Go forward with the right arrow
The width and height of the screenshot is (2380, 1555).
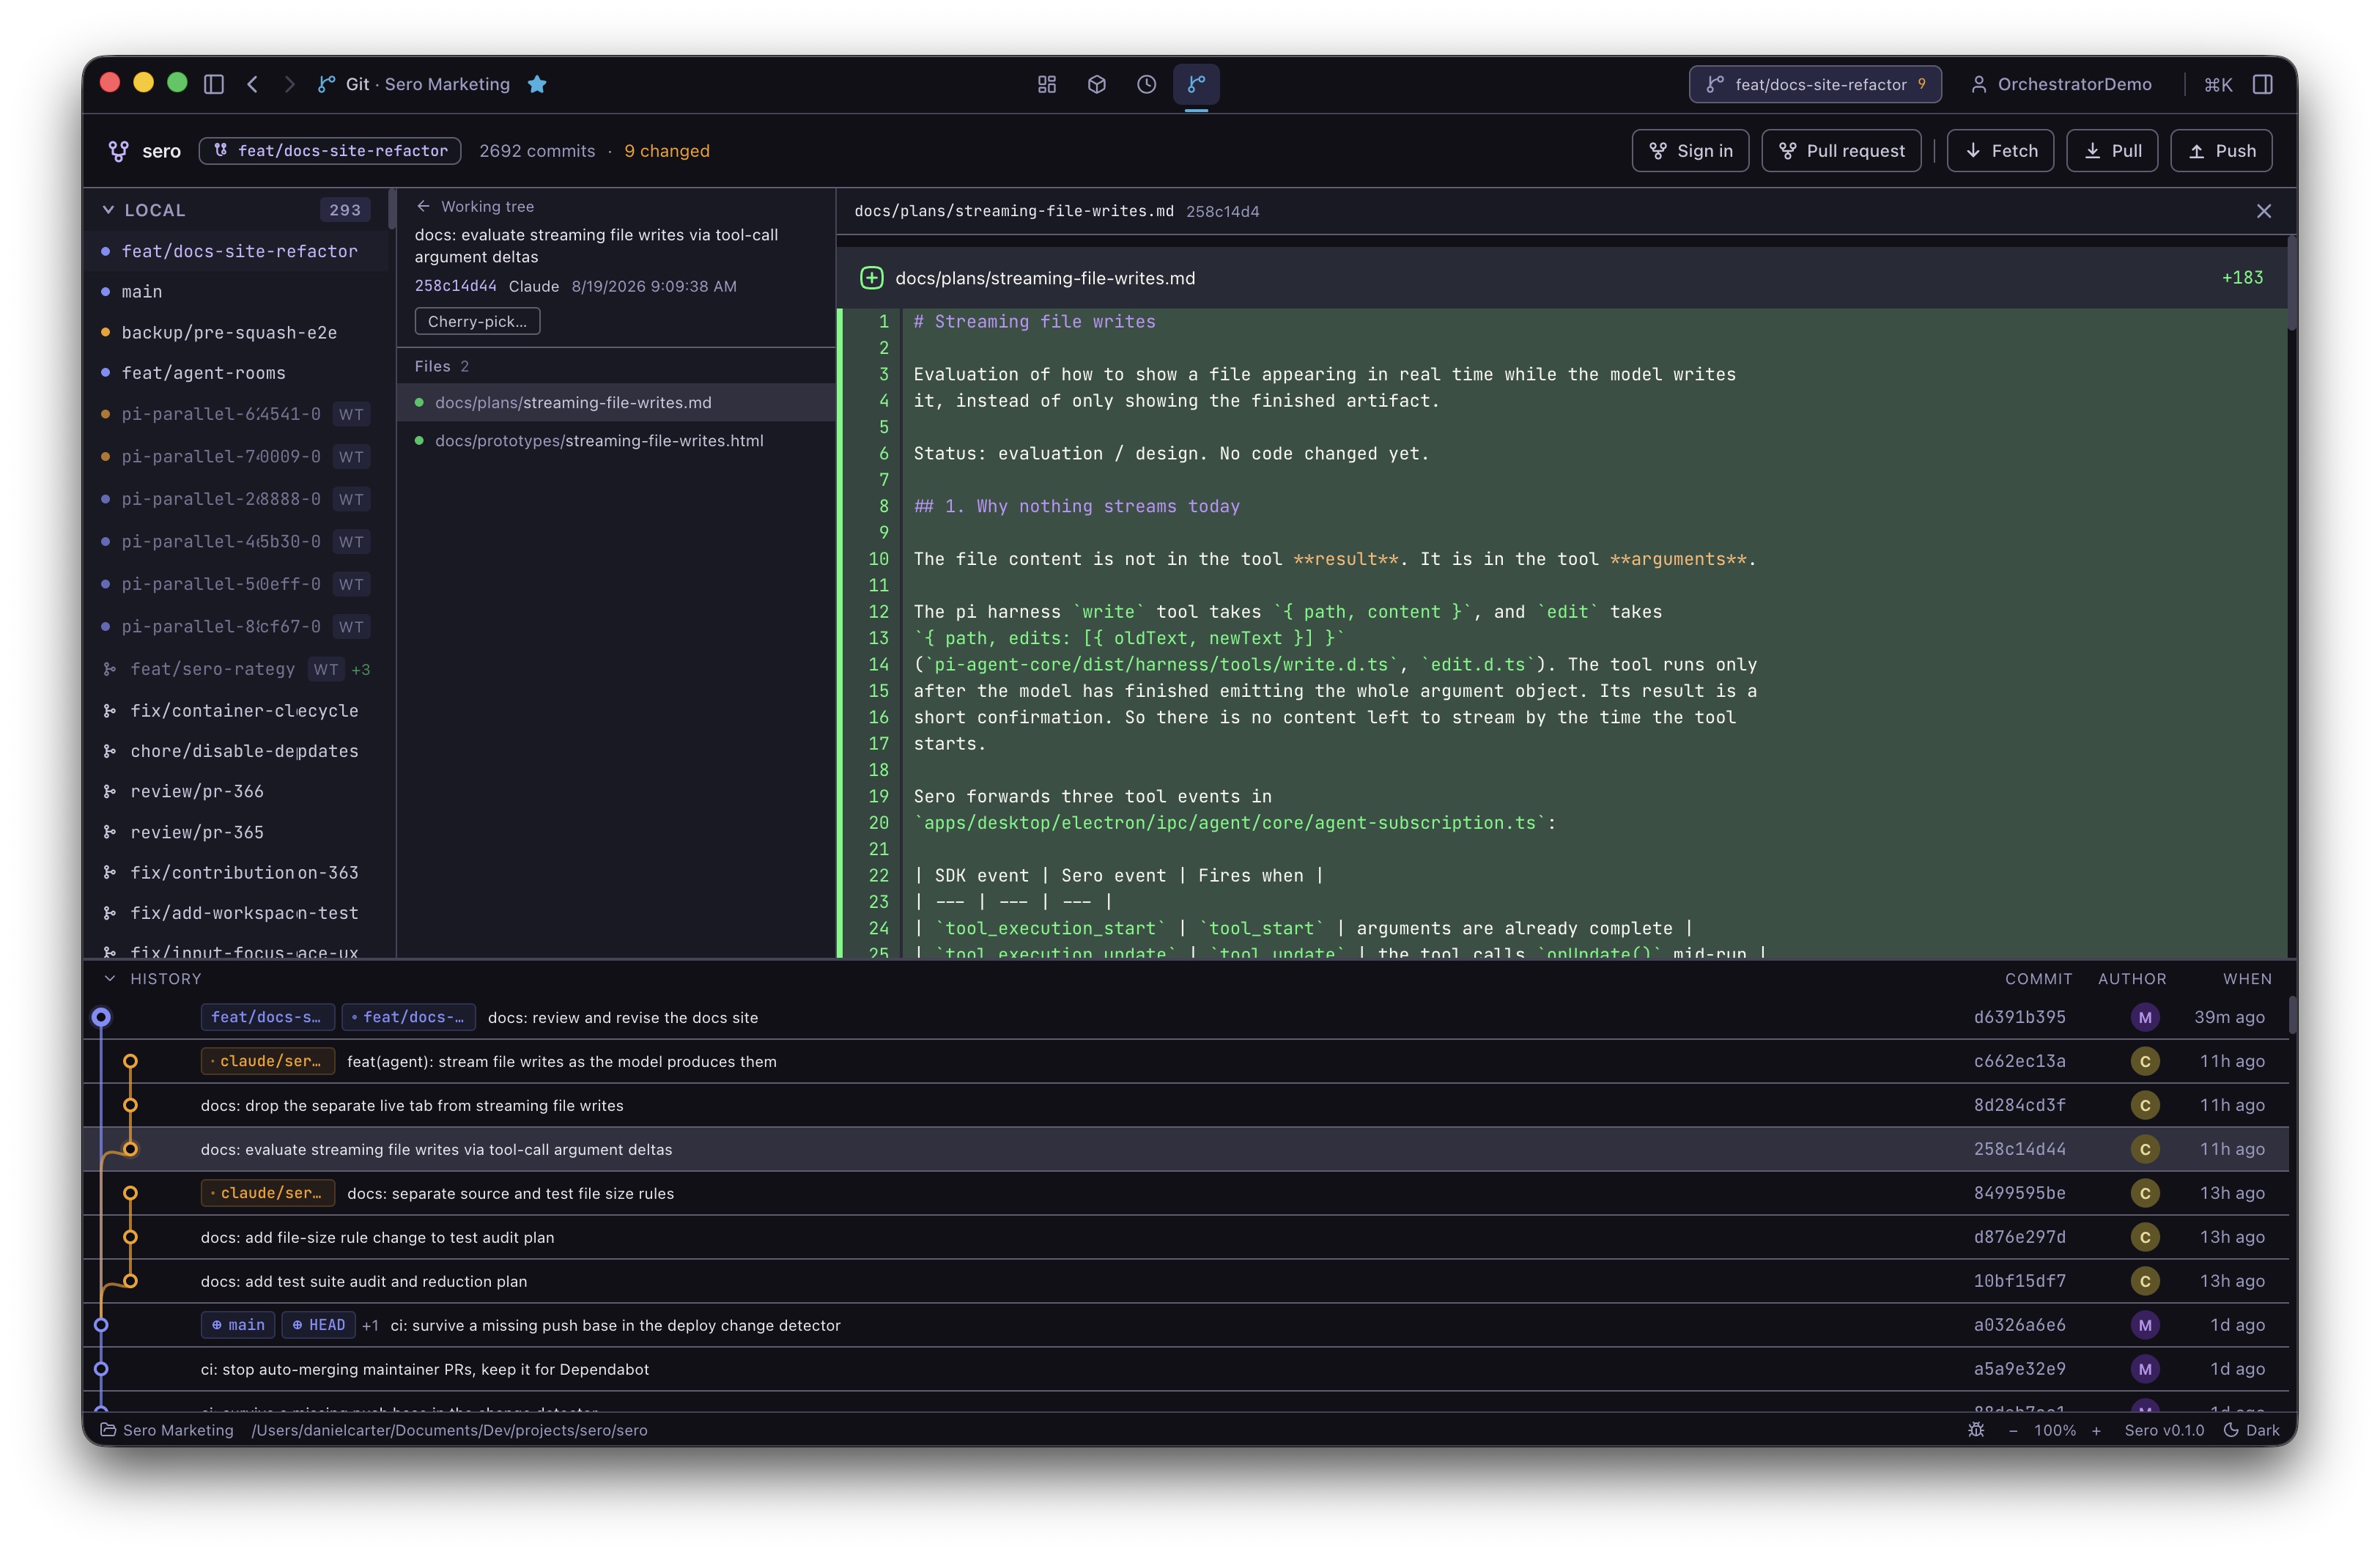point(289,84)
